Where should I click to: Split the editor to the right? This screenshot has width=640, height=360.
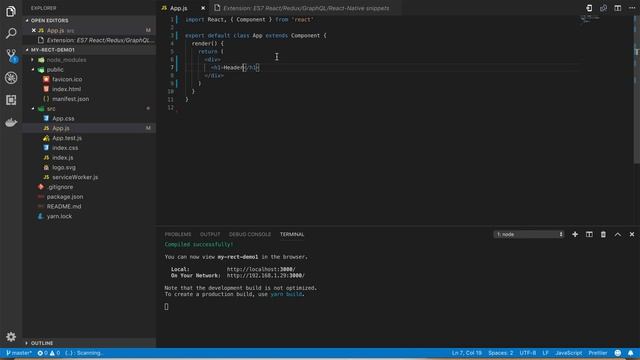(x=618, y=8)
